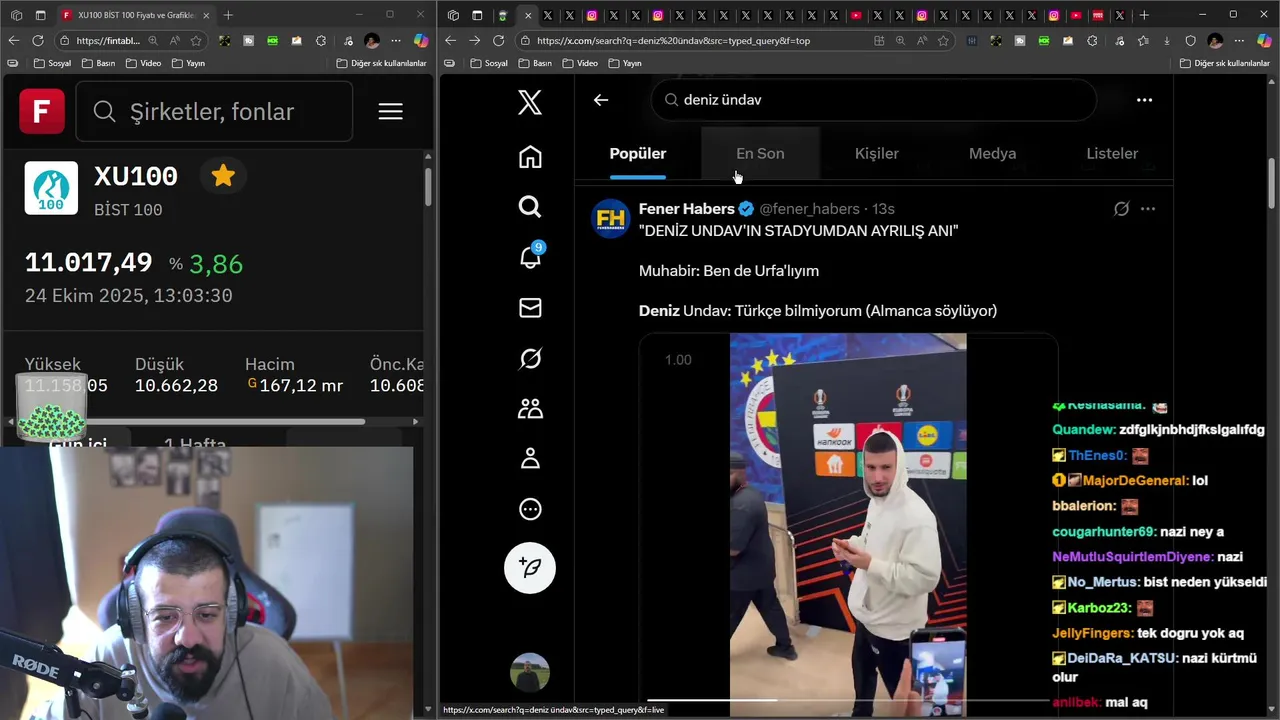Open a new tab in X browser window

pos(1144,15)
